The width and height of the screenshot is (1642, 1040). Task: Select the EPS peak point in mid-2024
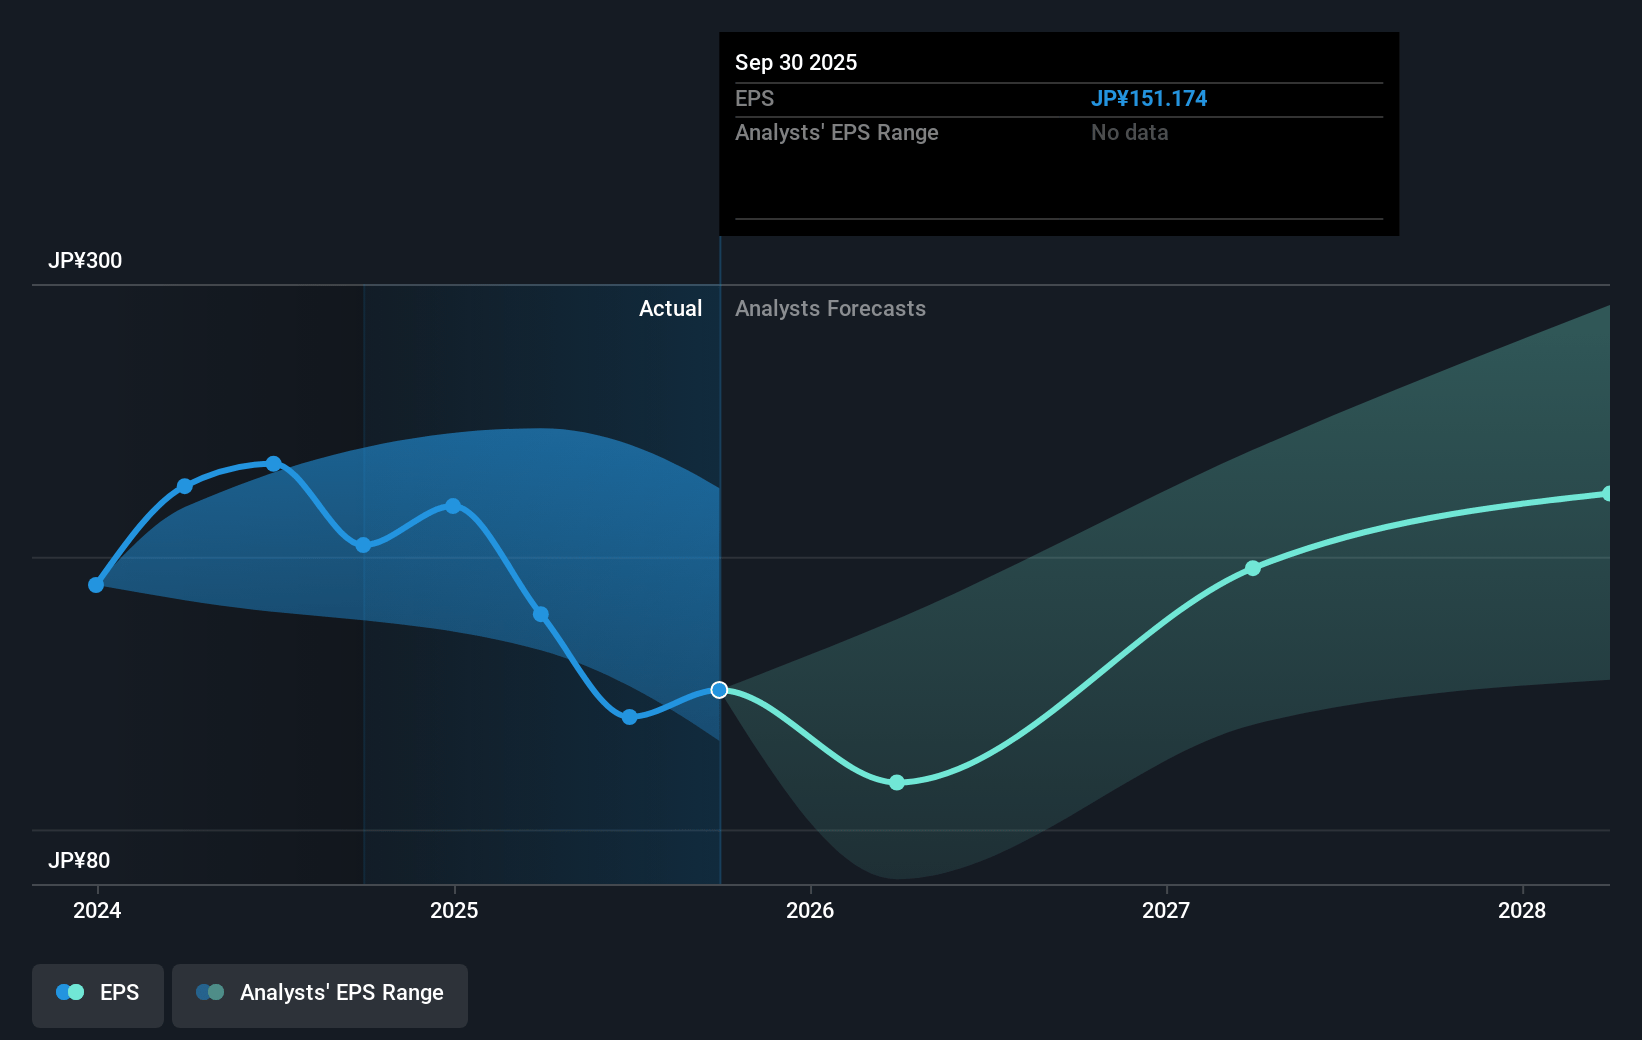point(274,464)
